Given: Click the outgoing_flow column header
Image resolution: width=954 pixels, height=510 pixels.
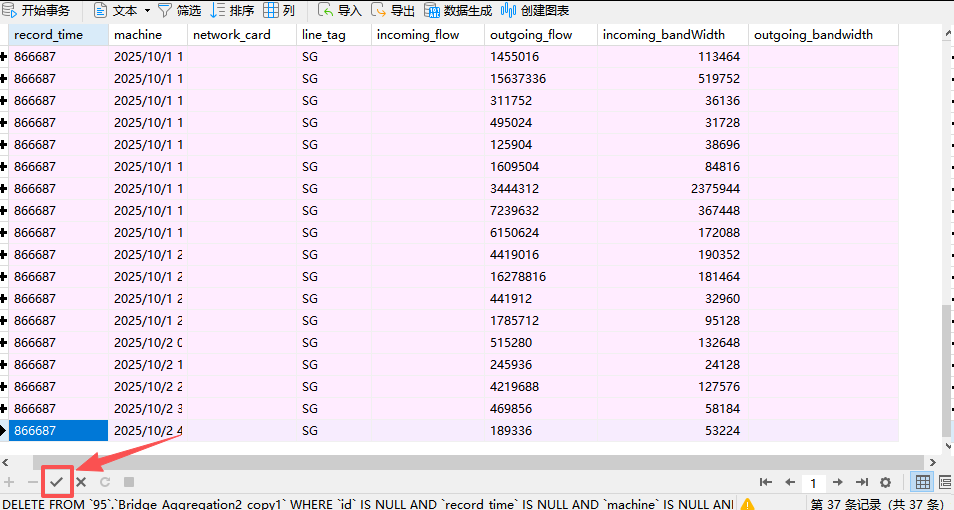Looking at the screenshot, I should [541, 35].
